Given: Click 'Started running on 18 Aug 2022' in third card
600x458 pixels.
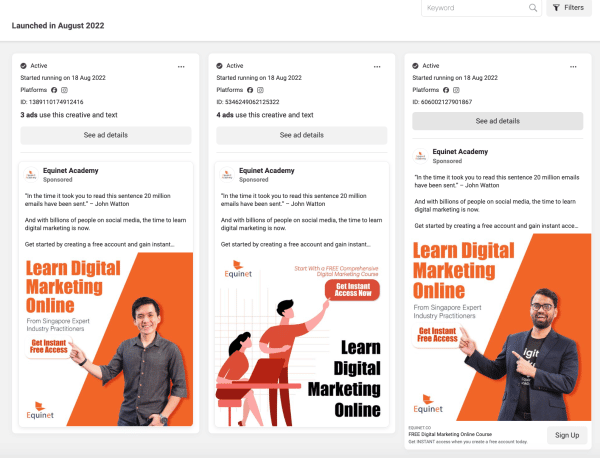Looking at the screenshot, I should pyautogui.click(x=455, y=78).
